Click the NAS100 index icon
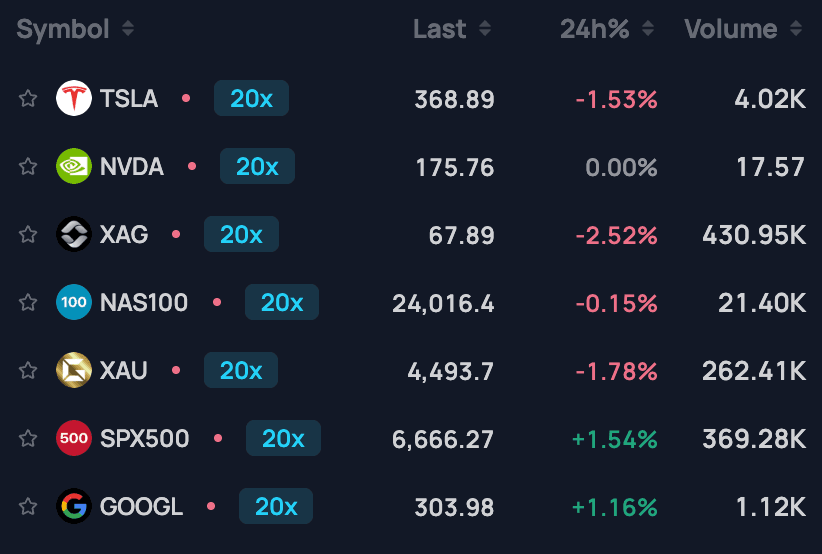The height and width of the screenshot is (554, 822). click(x=74, y=303)
